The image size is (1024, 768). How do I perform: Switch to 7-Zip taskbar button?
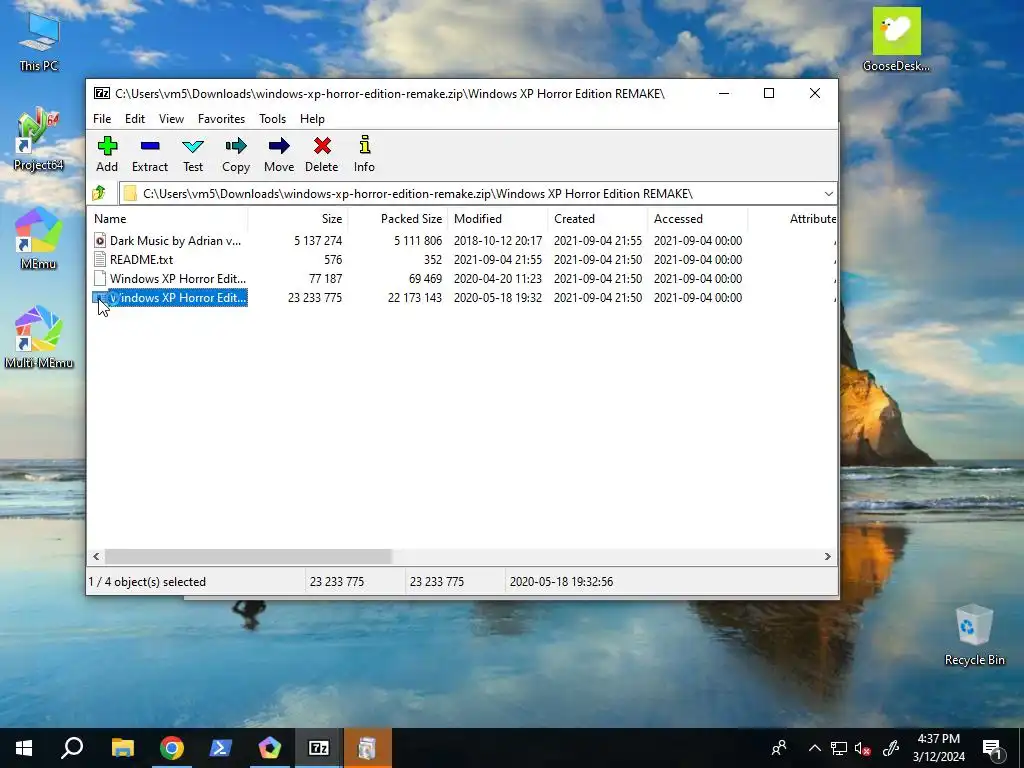(x=319, y=748)
